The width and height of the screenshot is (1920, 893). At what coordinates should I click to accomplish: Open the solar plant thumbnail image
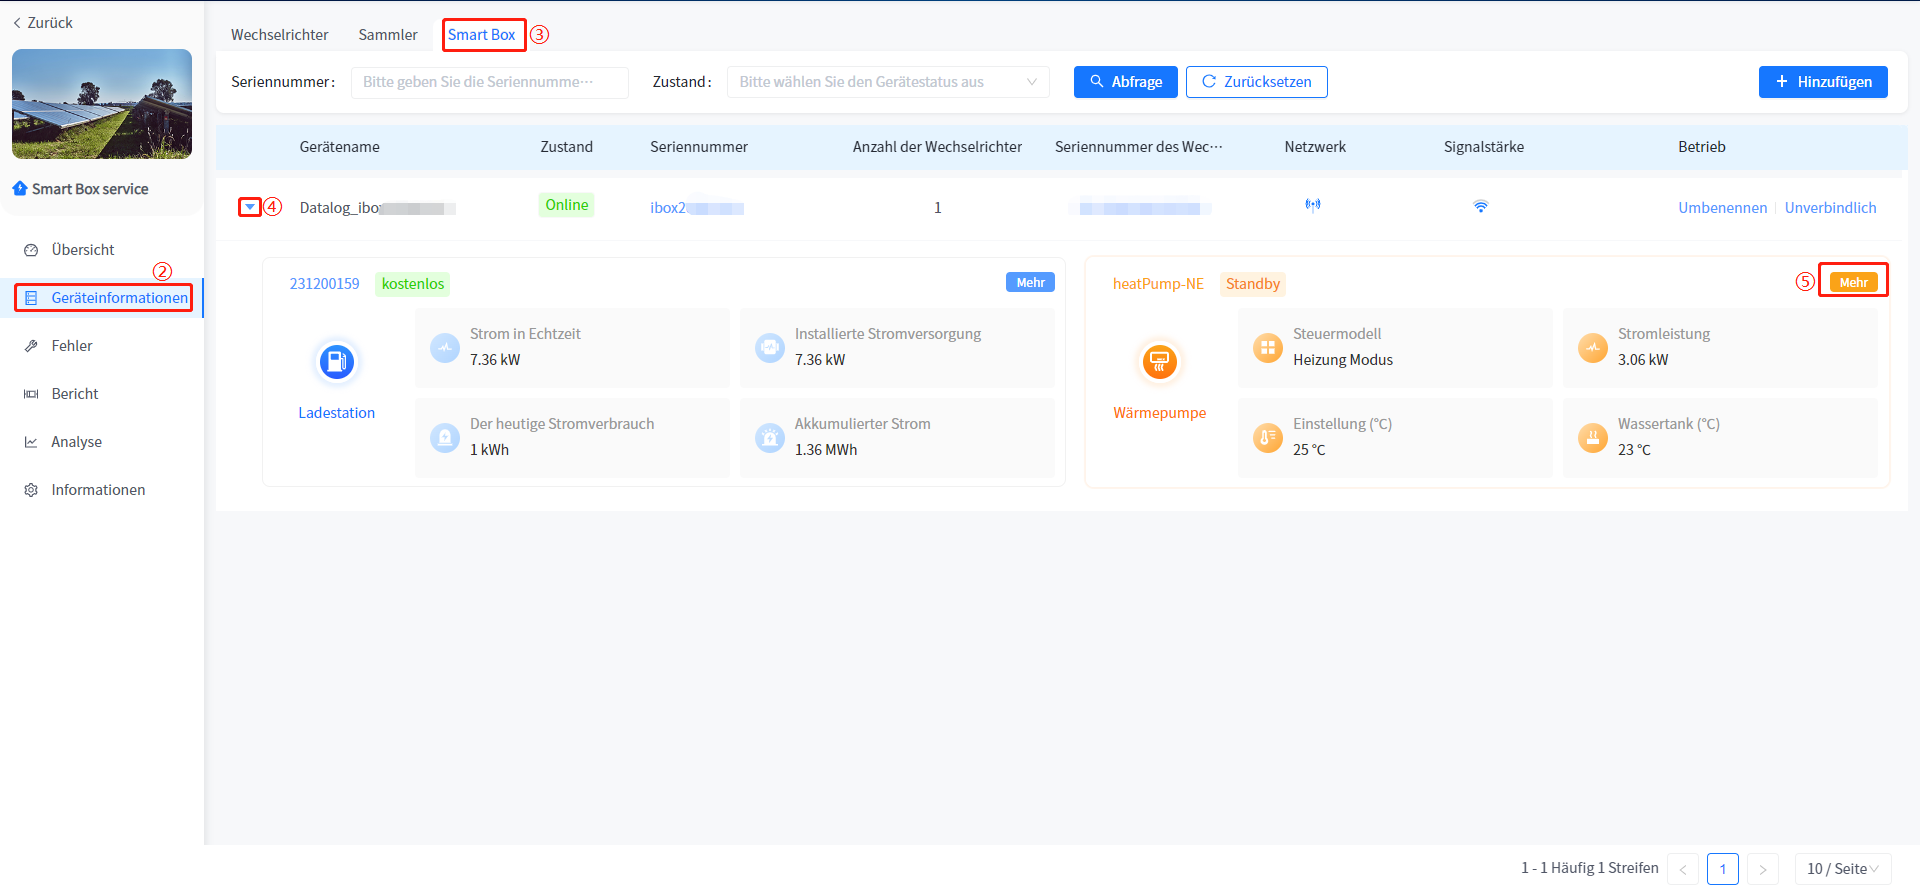(102, 104)
